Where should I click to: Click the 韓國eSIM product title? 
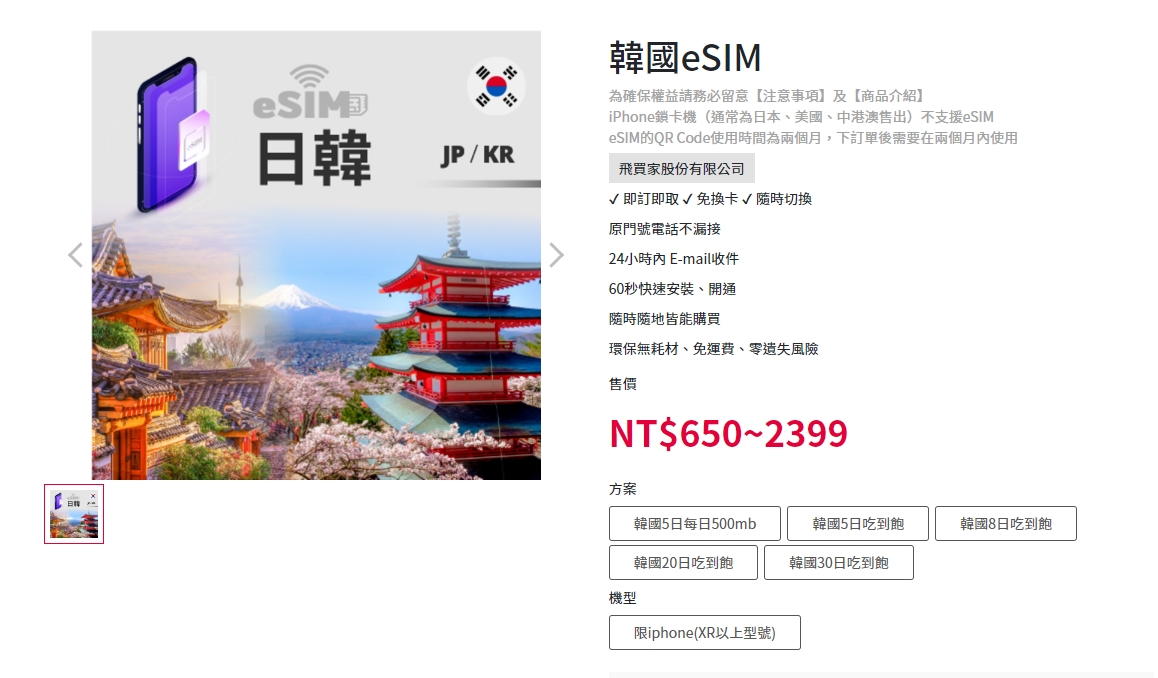pyautogui.click(x=685, y=58)
